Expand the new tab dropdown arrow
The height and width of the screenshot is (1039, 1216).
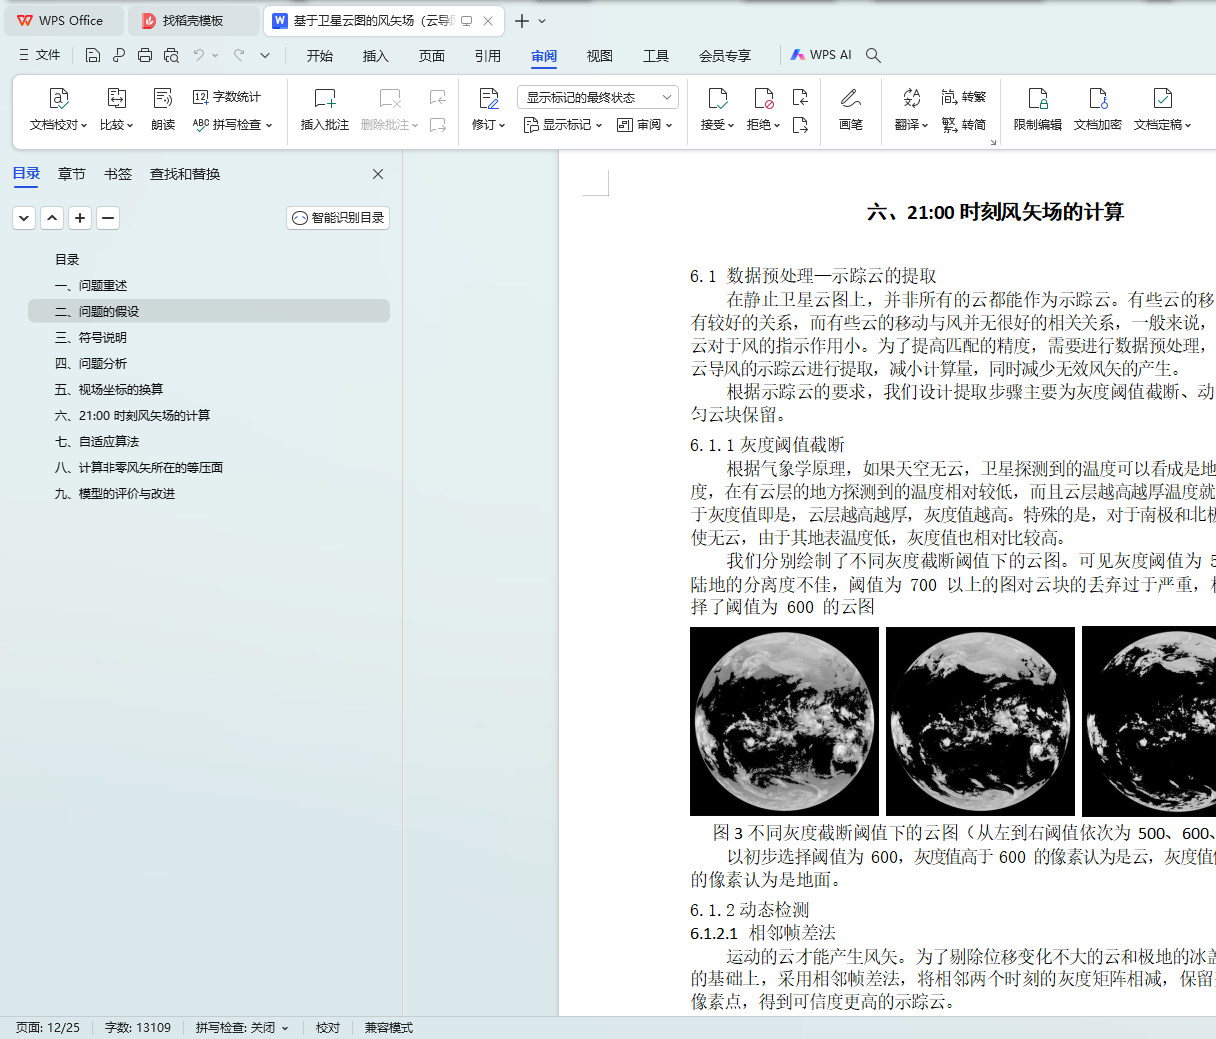[x=542, y=20]
